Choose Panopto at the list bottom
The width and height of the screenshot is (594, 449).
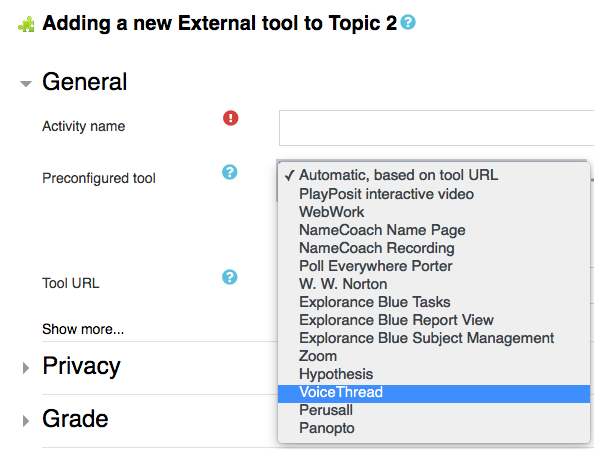434,428
